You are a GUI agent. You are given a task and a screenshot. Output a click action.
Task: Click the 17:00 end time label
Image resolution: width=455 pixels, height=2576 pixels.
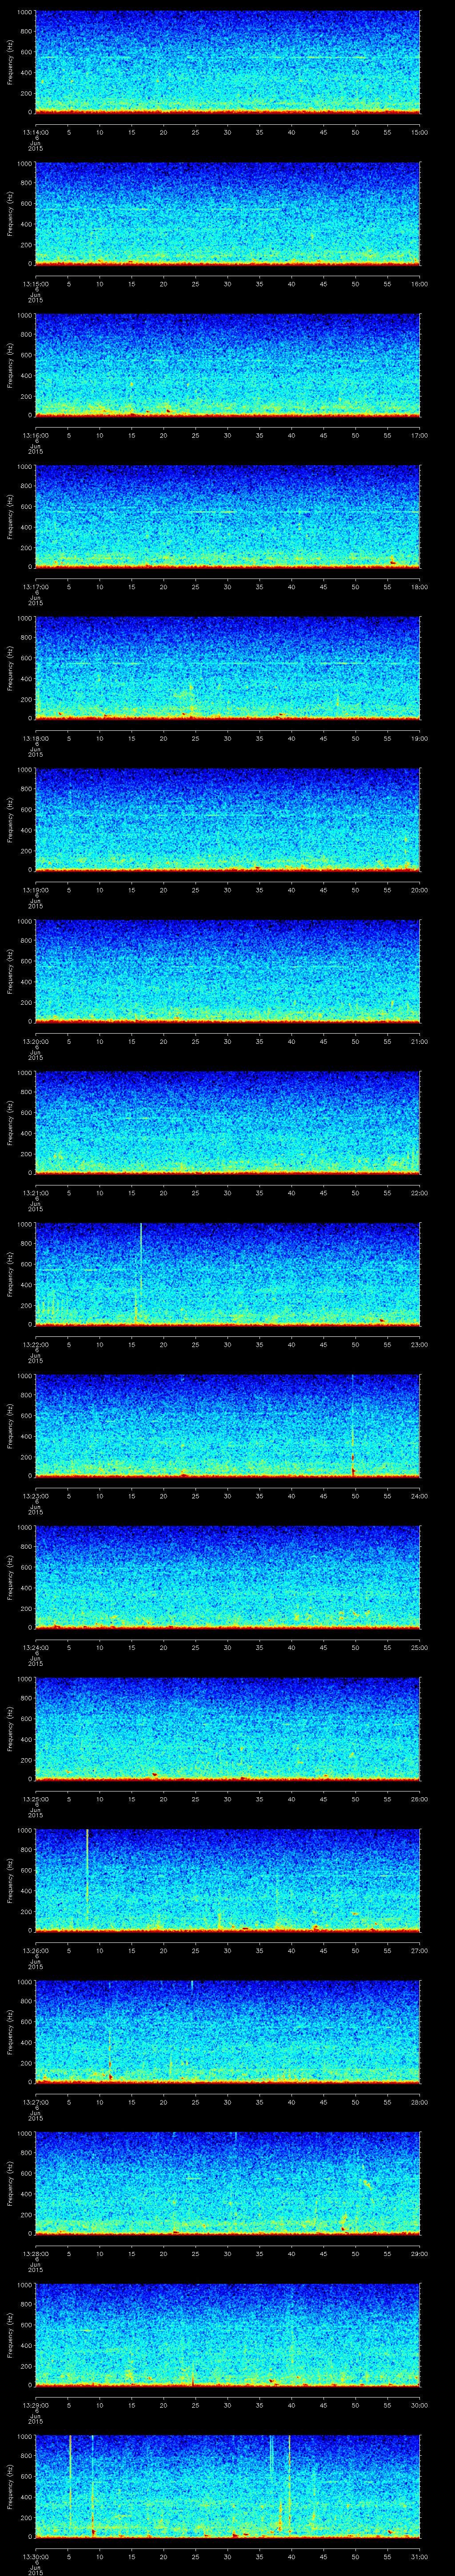419,435
